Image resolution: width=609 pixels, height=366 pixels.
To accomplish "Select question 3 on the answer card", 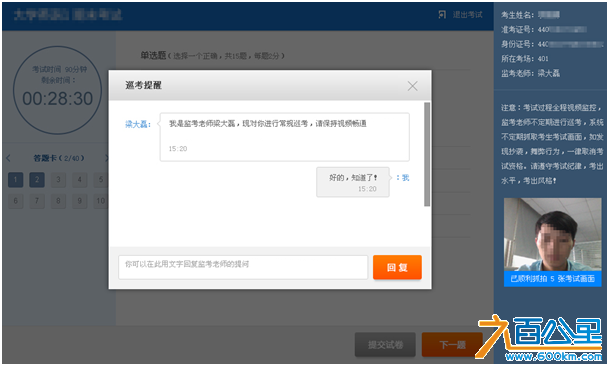I will point(58,180).
